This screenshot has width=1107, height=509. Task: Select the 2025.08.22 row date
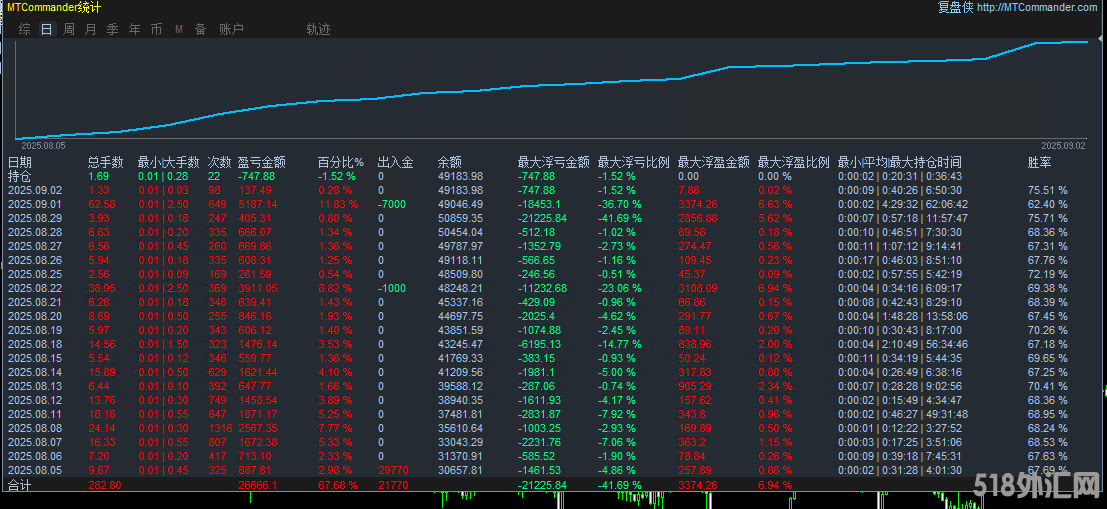pos(35,288)
